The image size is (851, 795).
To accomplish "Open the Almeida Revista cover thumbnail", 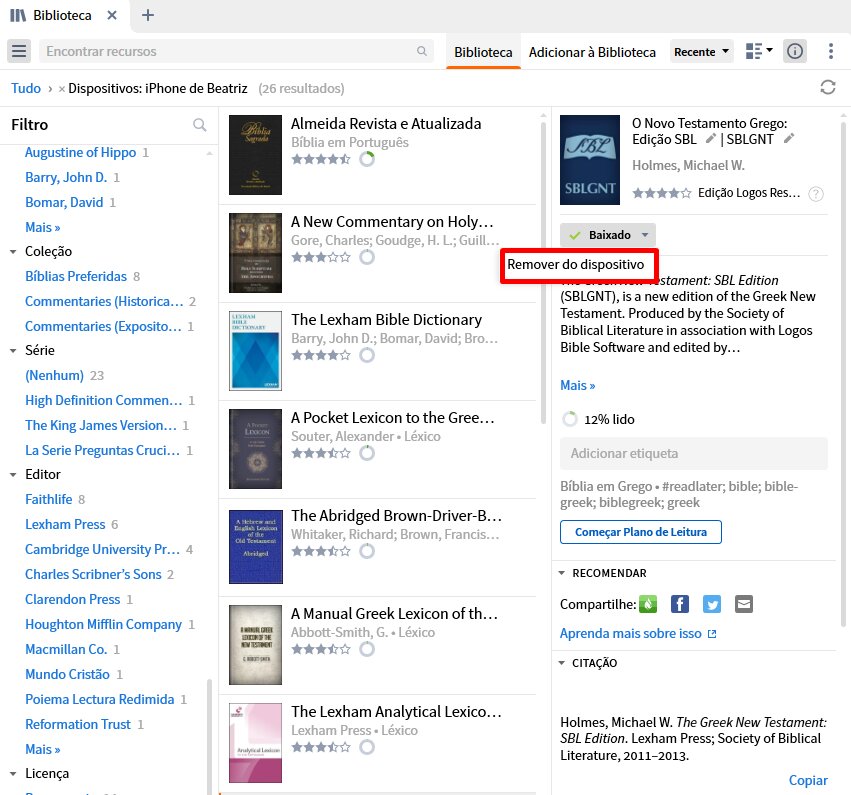I will [255, 155].
